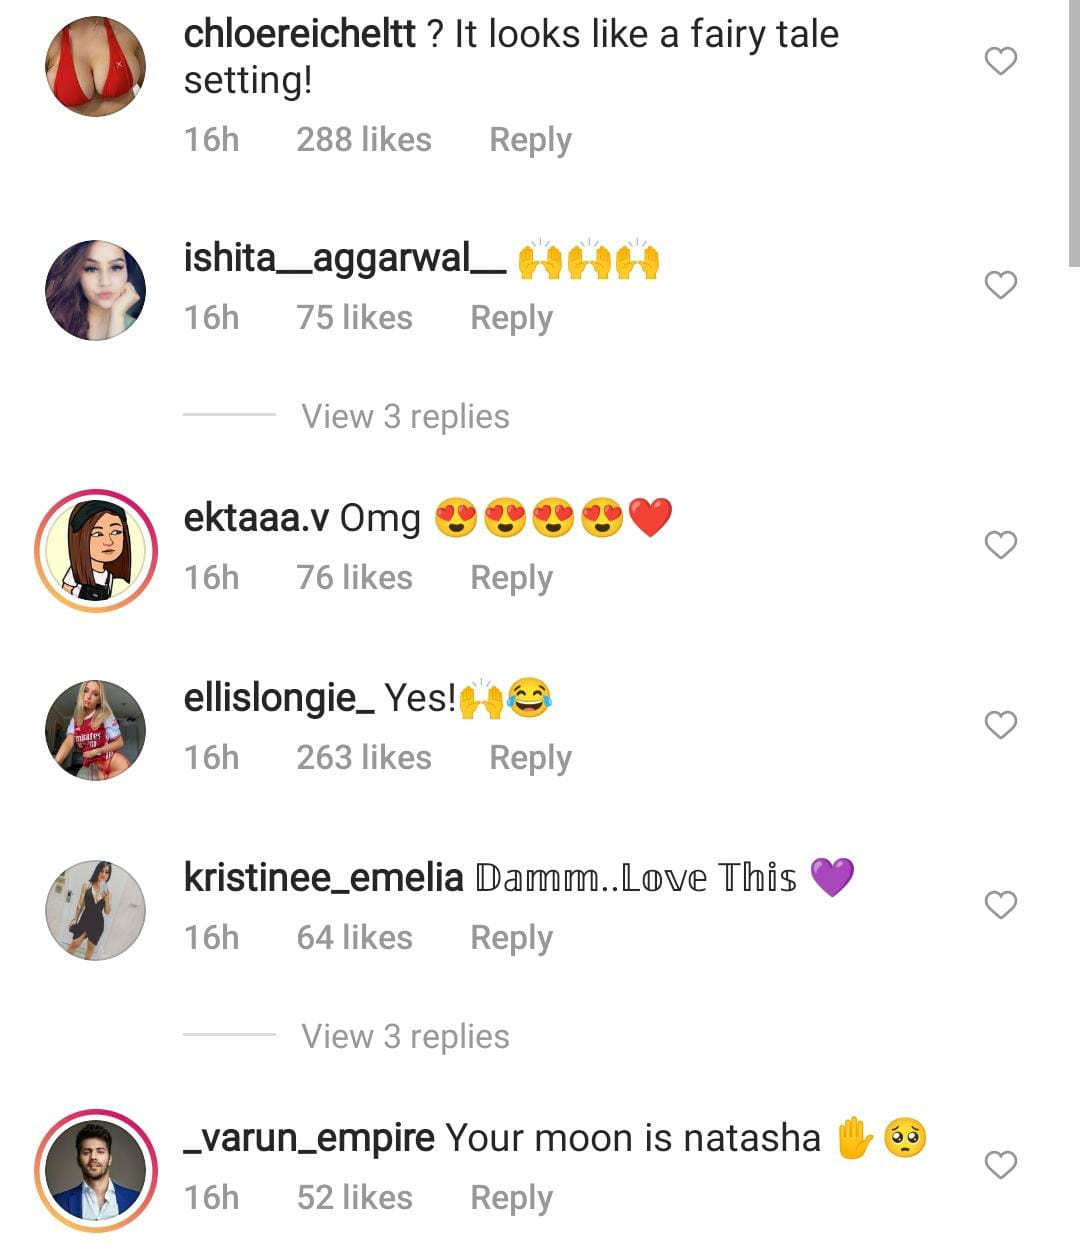Heart ellislongie_'s Yes comment
Screen dimensions: 1080x1256
tap(1000, 725)
